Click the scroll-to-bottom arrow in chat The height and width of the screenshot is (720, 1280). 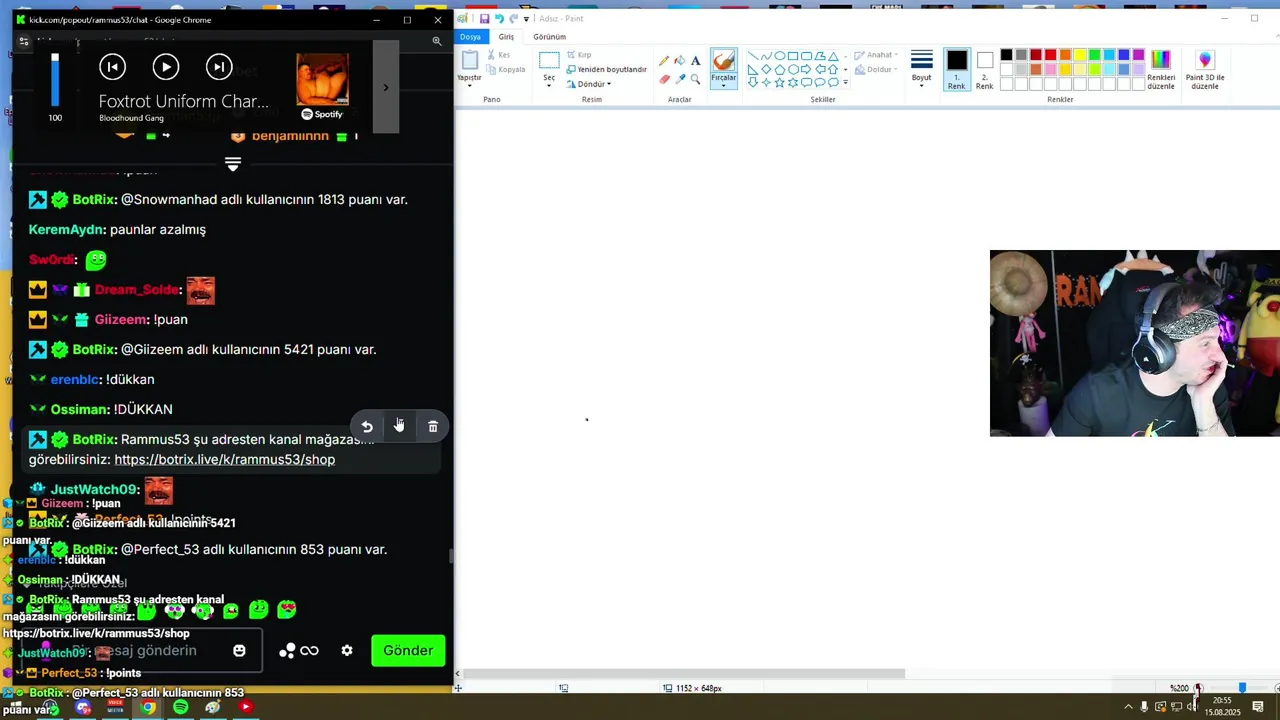[233, 164]
